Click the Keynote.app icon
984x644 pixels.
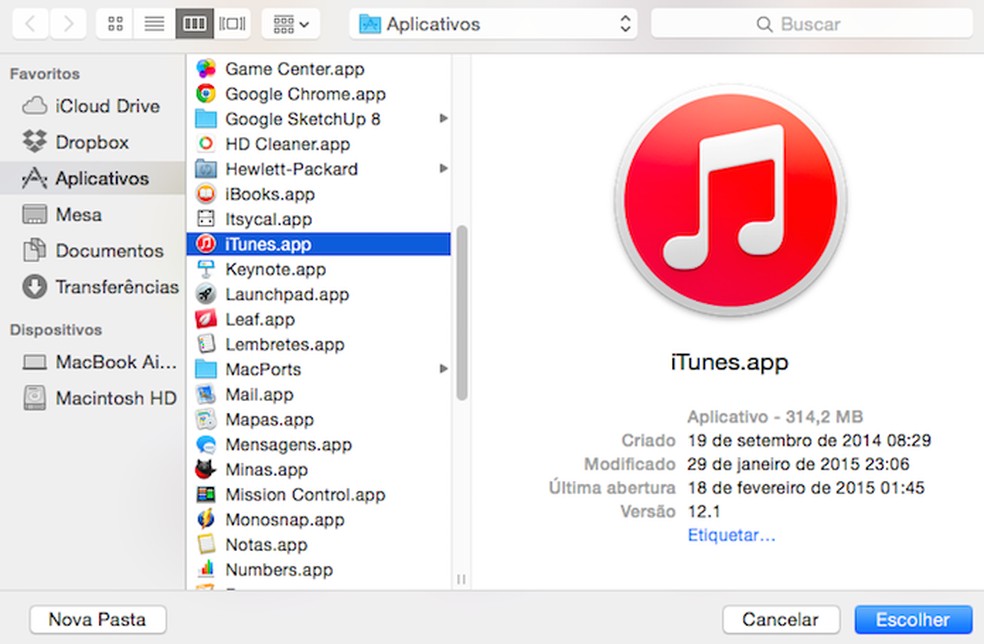click(x=206, y=269)
